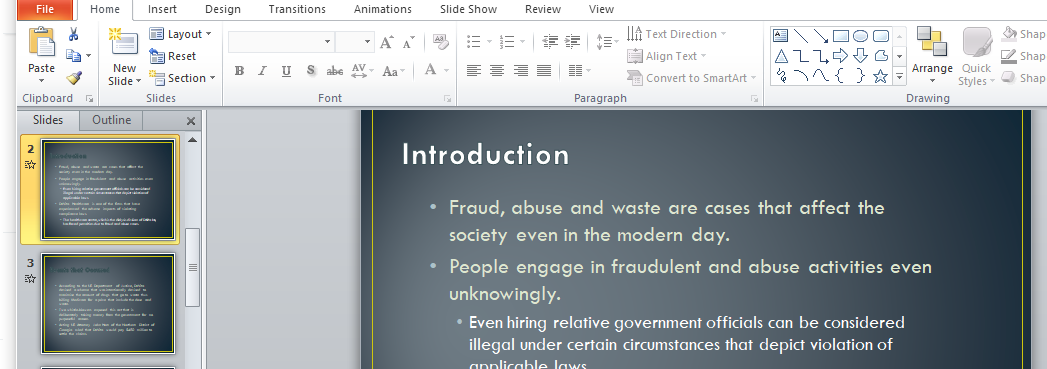Select the Format Painter brush
The image size is (1047, 369).
tap(73, 78)
